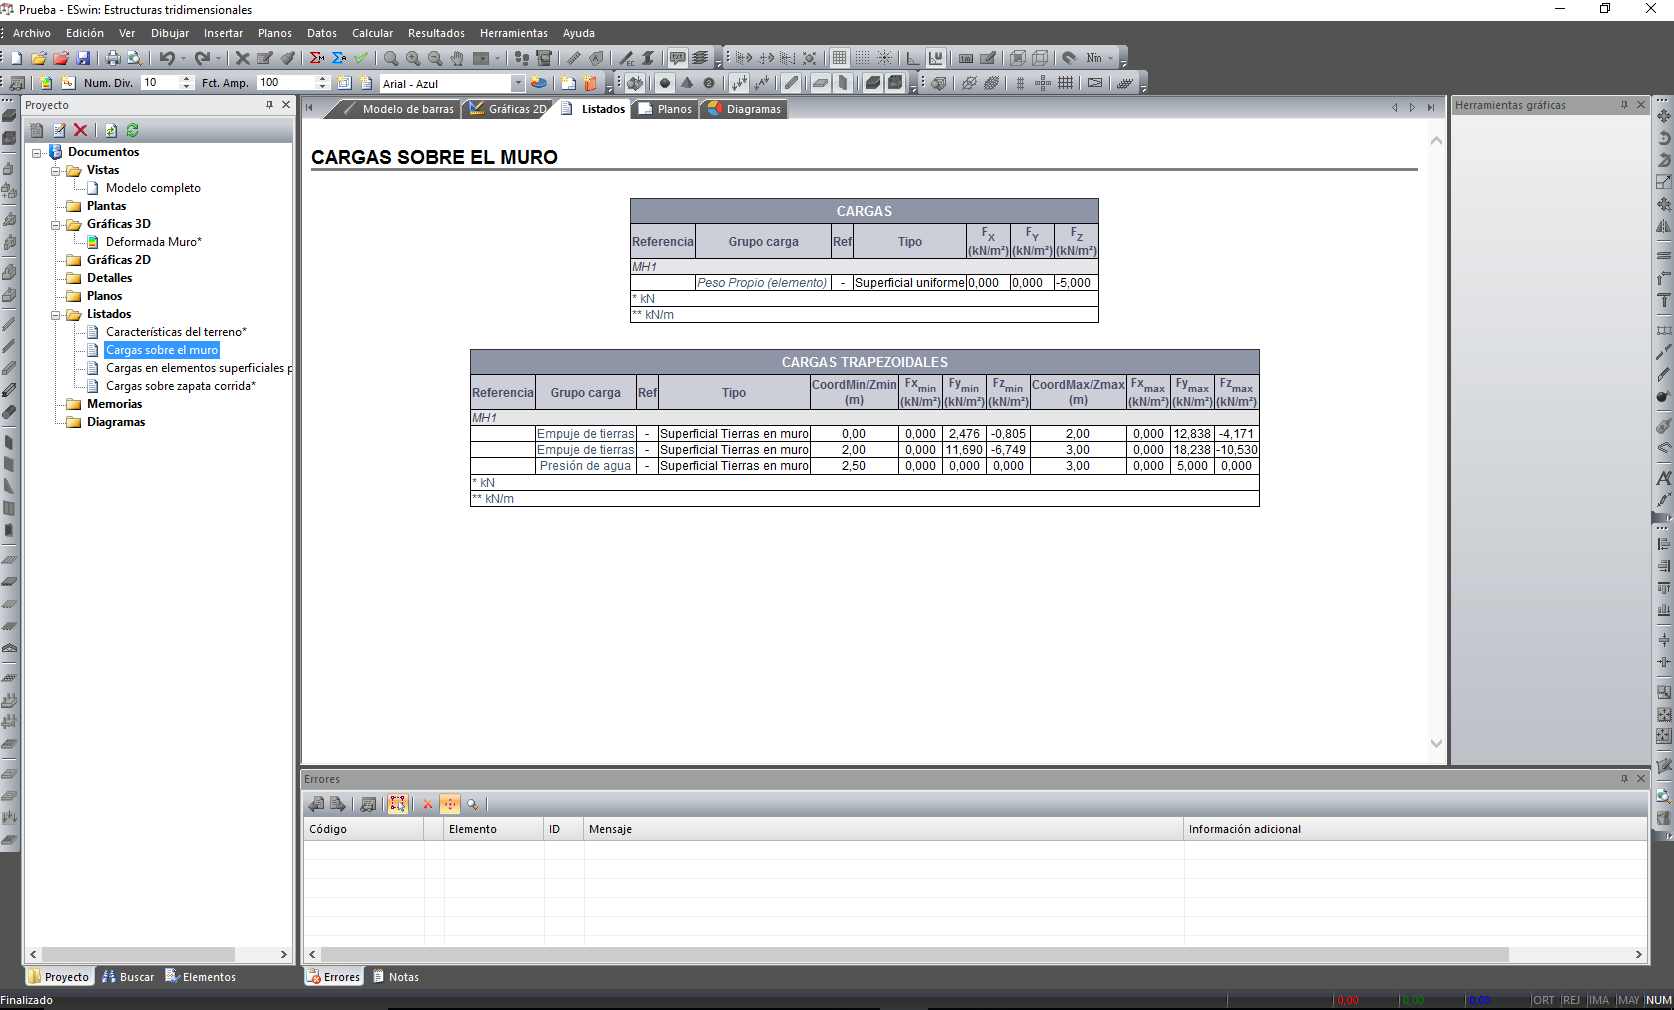This screenshot has height=1010, width=1674.
Task: Run the blue sigma A calculation icon
Action: tap(339, 58)
